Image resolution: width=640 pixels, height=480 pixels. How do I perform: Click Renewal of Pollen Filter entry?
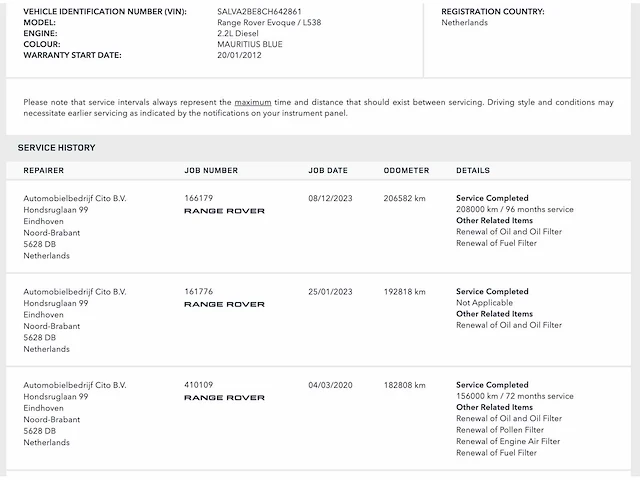(500, 430)
